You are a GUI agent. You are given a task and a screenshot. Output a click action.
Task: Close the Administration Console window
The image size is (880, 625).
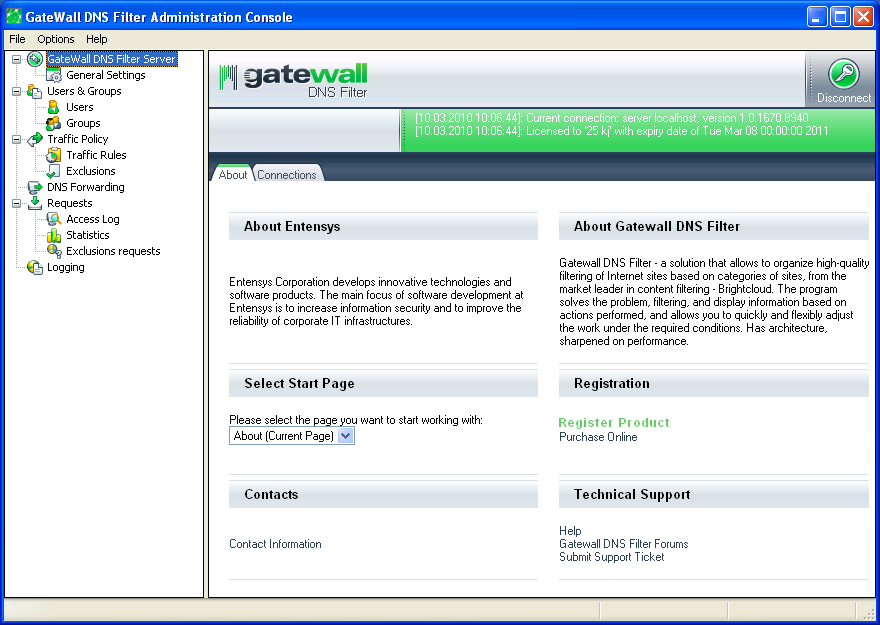pyautogui.click(x=863, y=17)
